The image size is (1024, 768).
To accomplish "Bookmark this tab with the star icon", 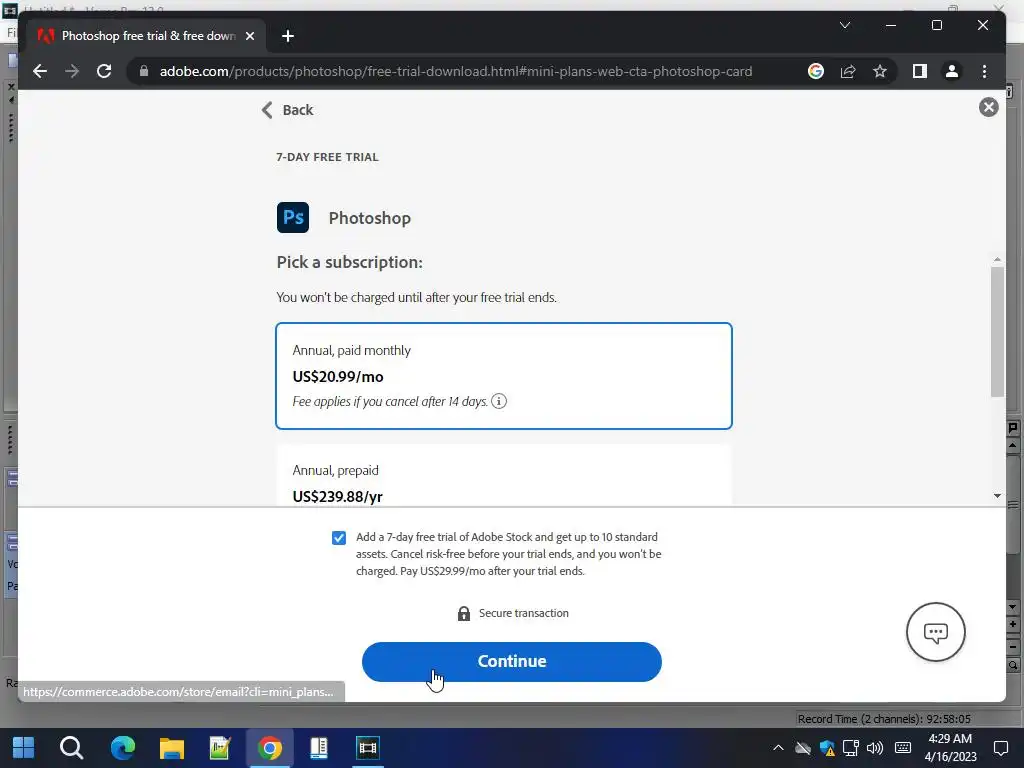I will 880,71.
